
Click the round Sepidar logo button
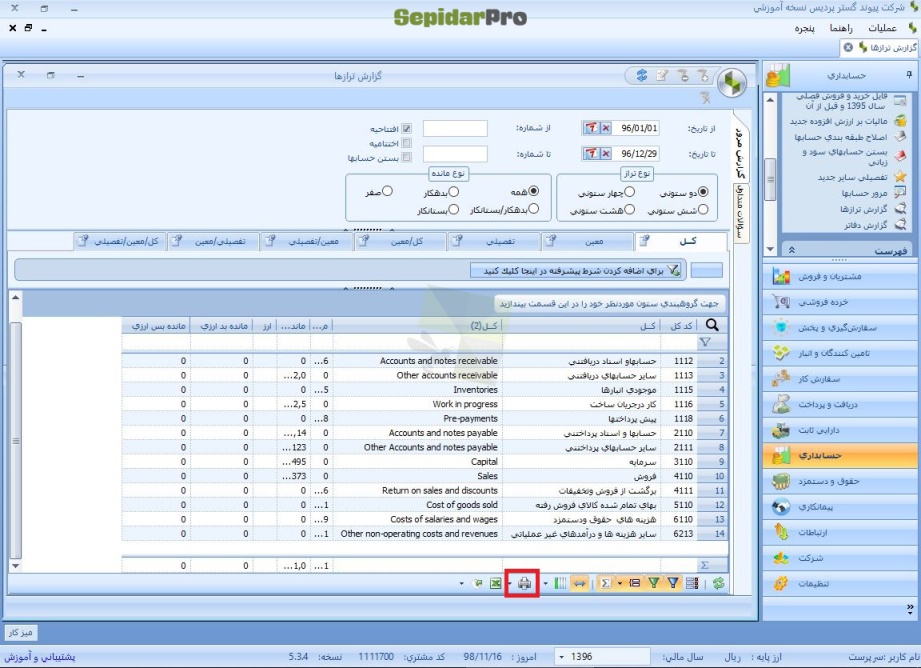coord(732,83)
